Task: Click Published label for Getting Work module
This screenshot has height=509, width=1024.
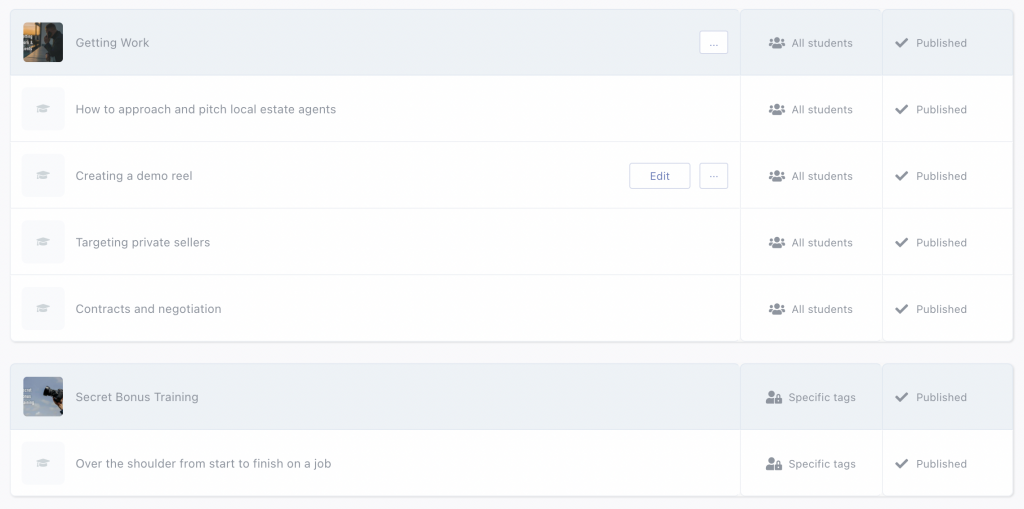Action: 941,43
